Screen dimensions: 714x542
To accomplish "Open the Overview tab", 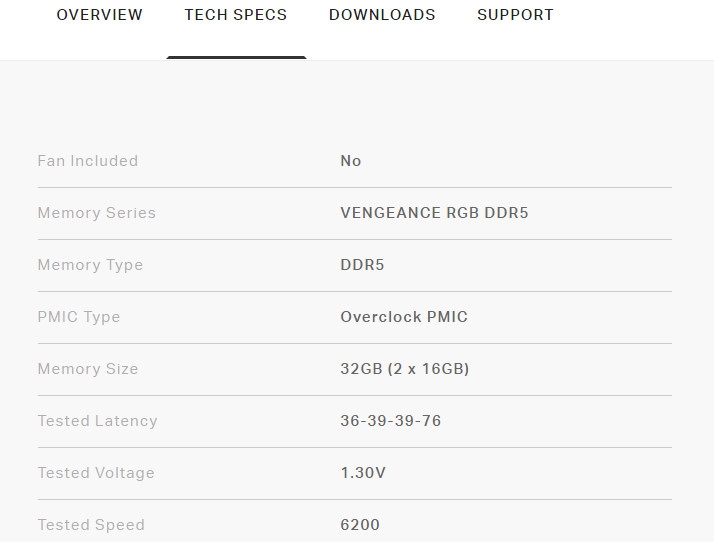I will tap(99, 15).
